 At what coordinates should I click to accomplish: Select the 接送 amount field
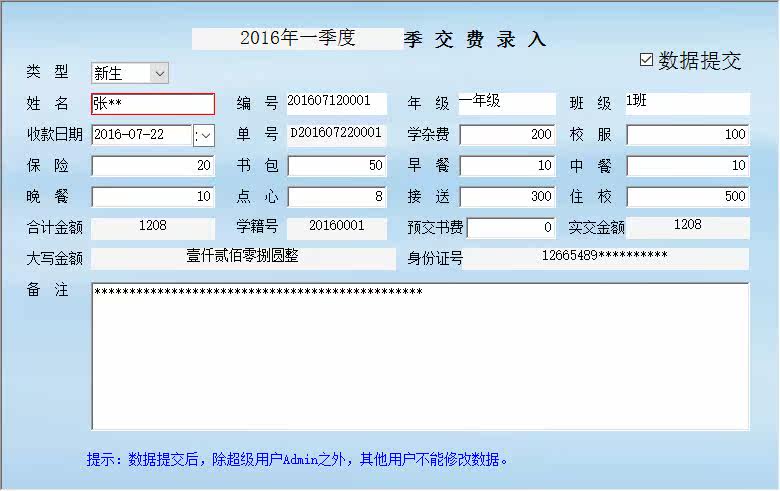click(507, 196)
